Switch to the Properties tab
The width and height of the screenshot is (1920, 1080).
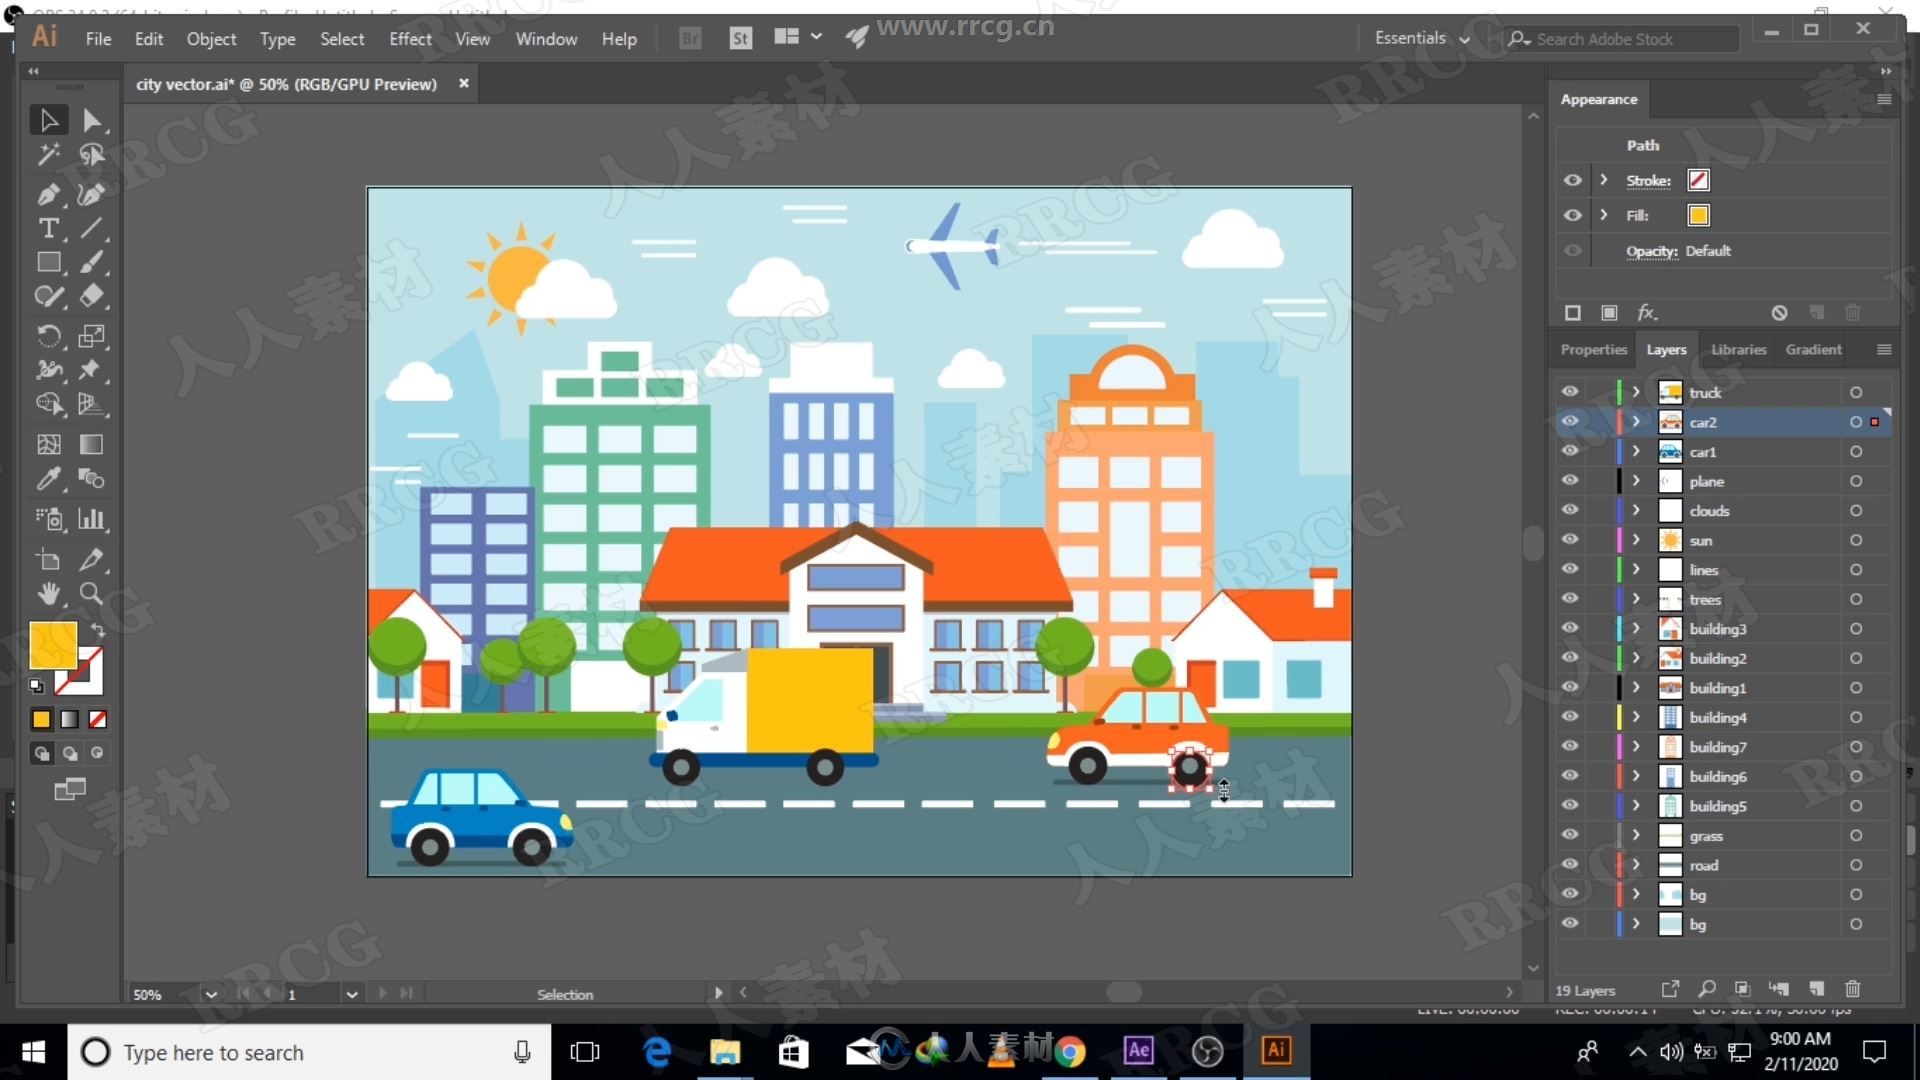point(1594,349)
